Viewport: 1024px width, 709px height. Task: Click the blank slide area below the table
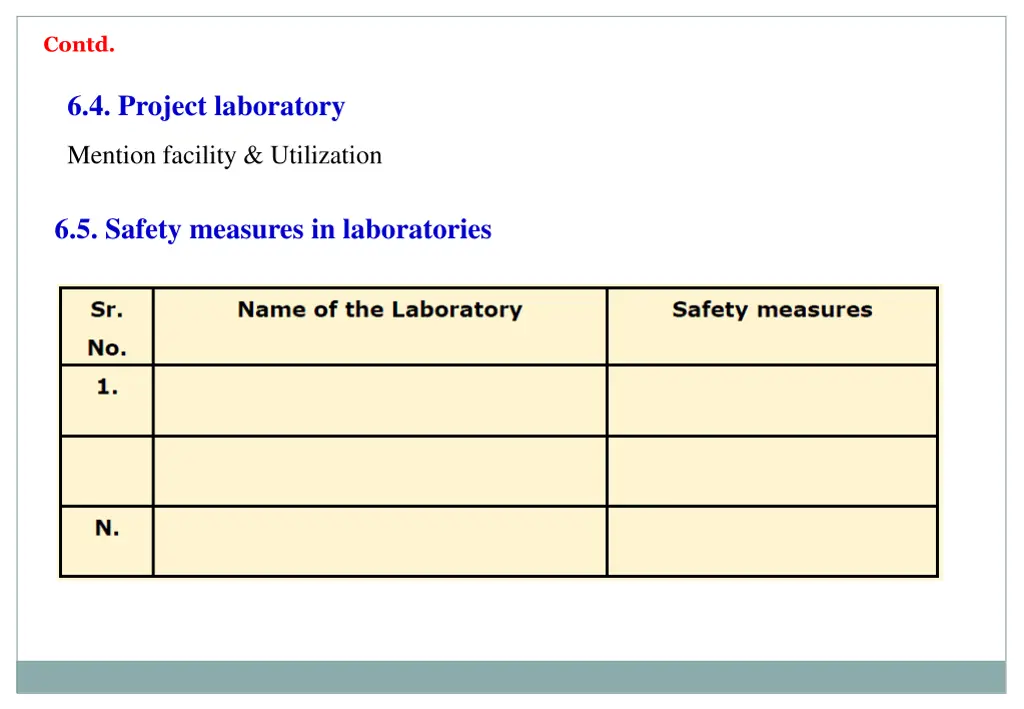[x=511, y=619]
